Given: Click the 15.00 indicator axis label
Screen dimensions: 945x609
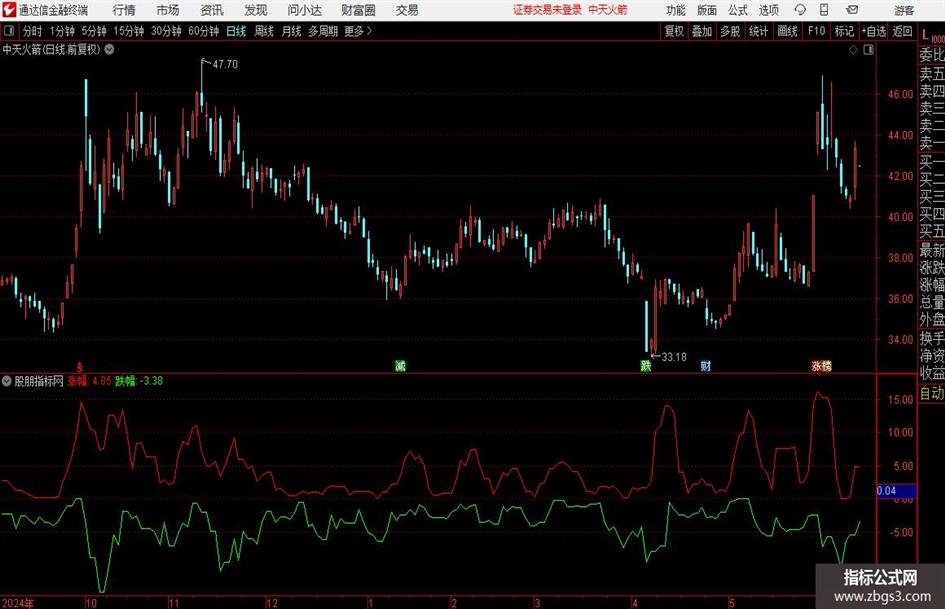Looking at the screenshot, I should (900, 399).
